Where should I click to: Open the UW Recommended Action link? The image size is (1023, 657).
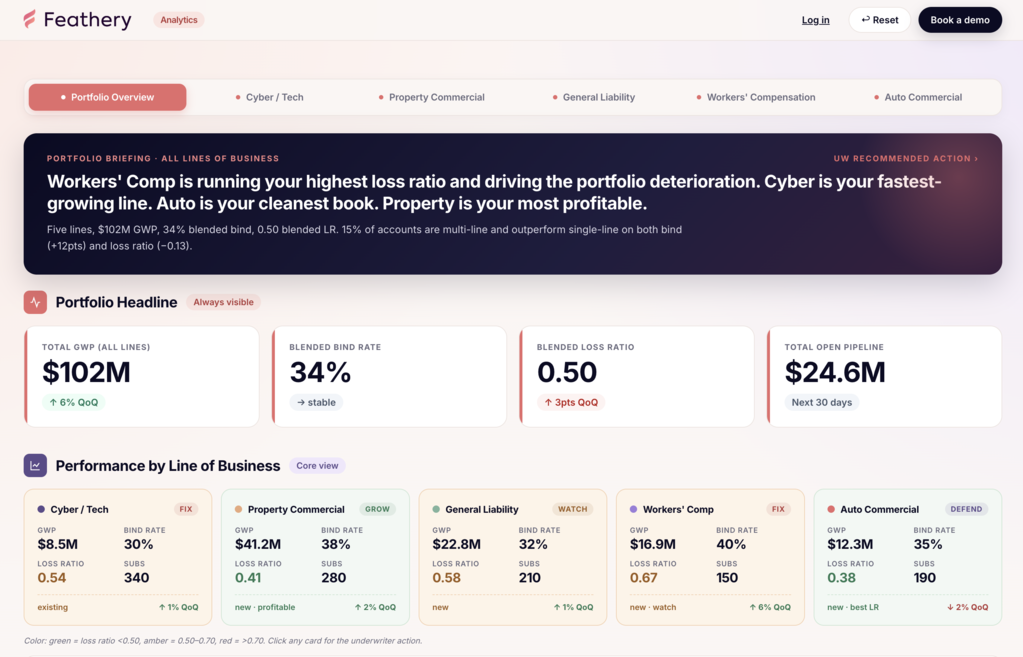click(906, 159)
